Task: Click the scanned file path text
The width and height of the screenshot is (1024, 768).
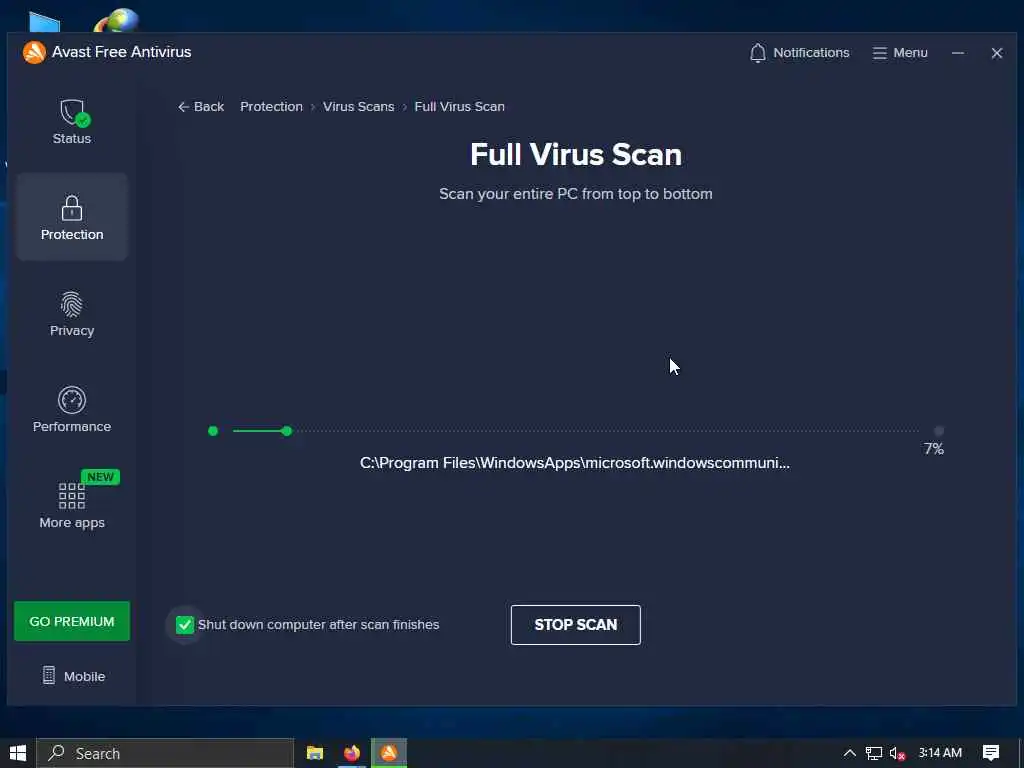Action: click(575, 463)
